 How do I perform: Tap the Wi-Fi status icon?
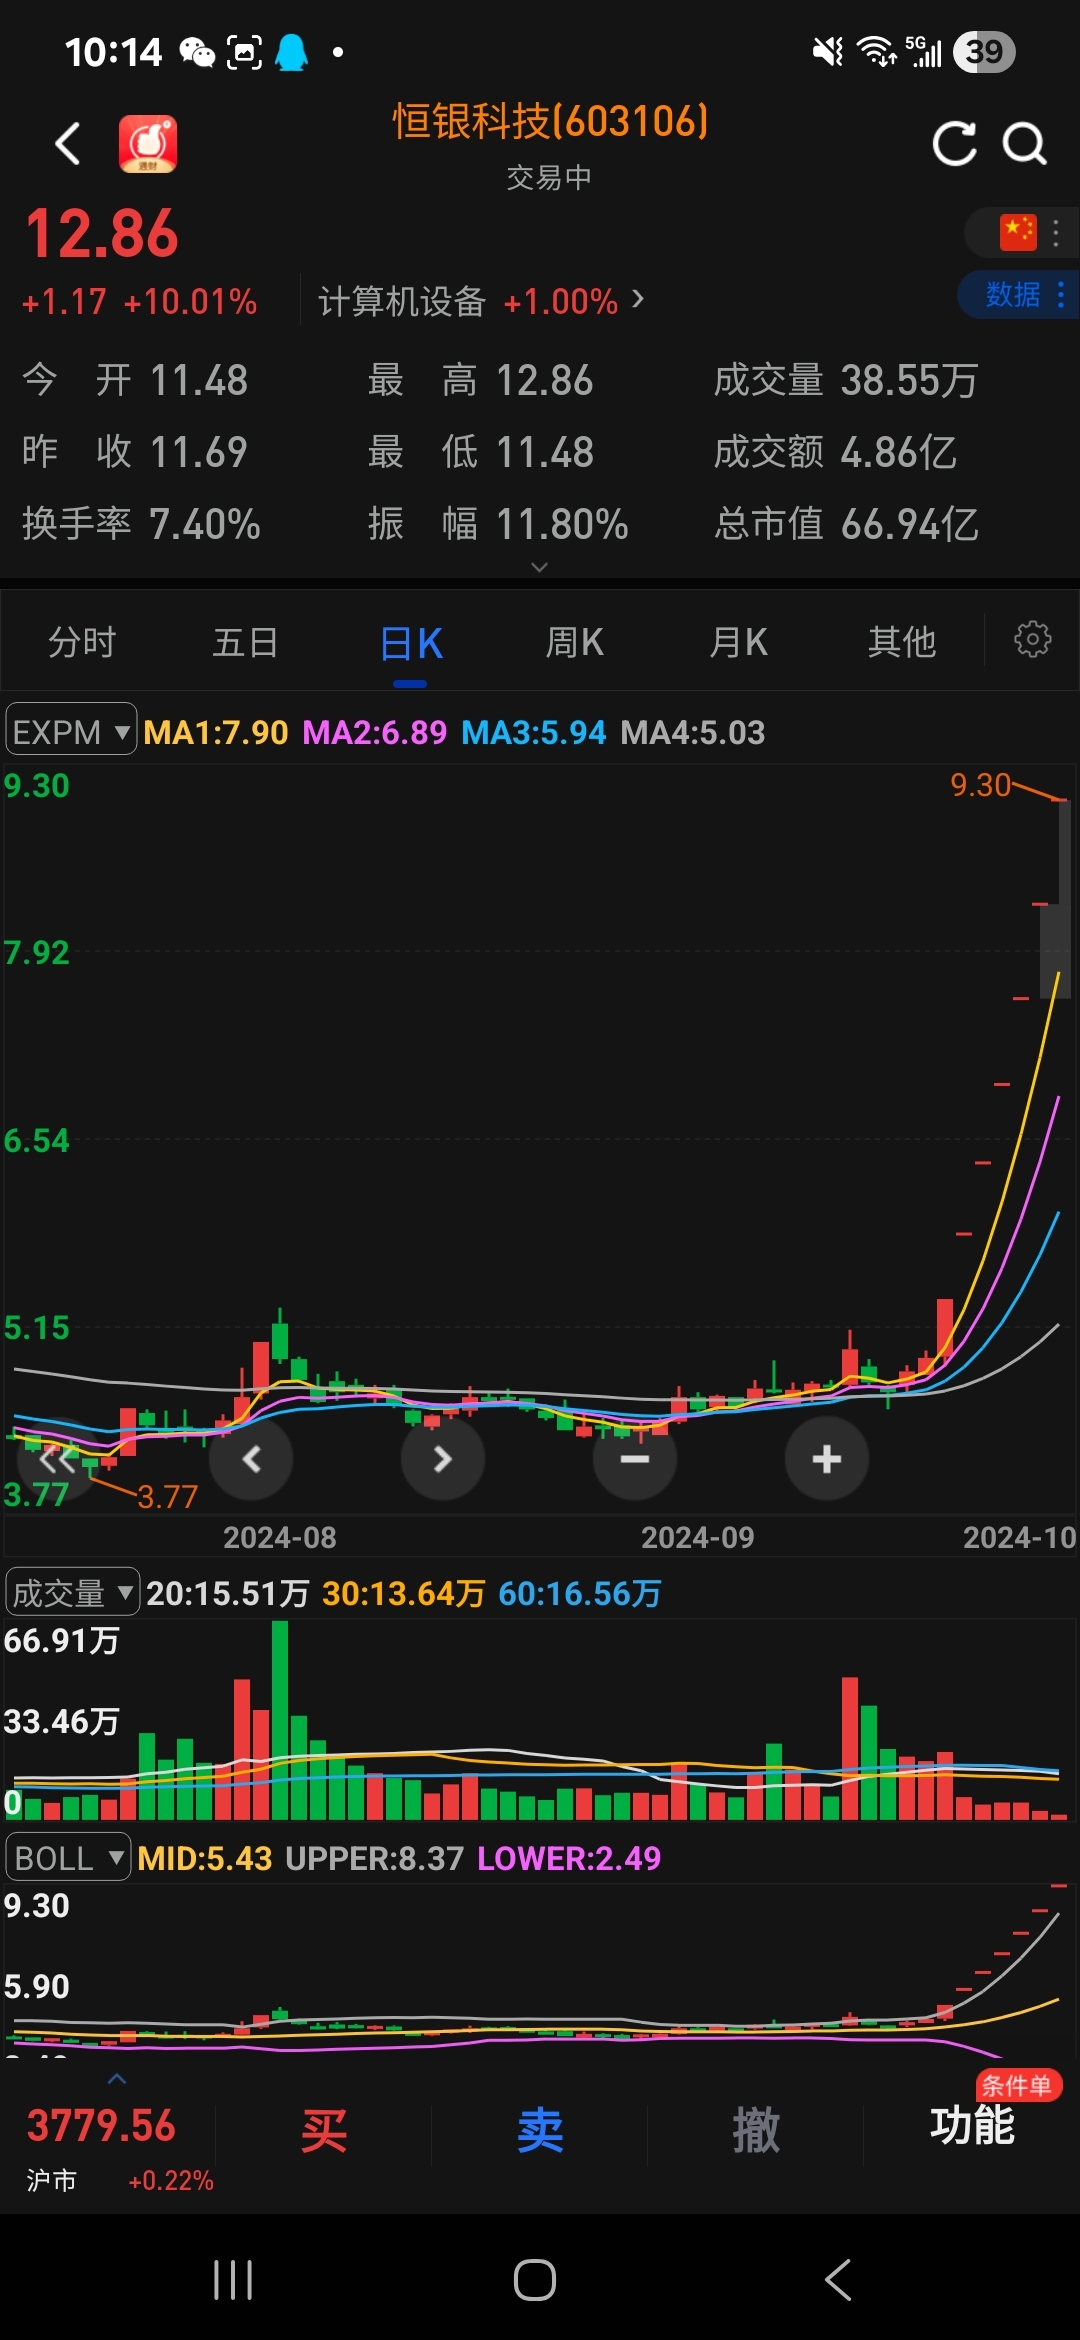pos(878,52)
